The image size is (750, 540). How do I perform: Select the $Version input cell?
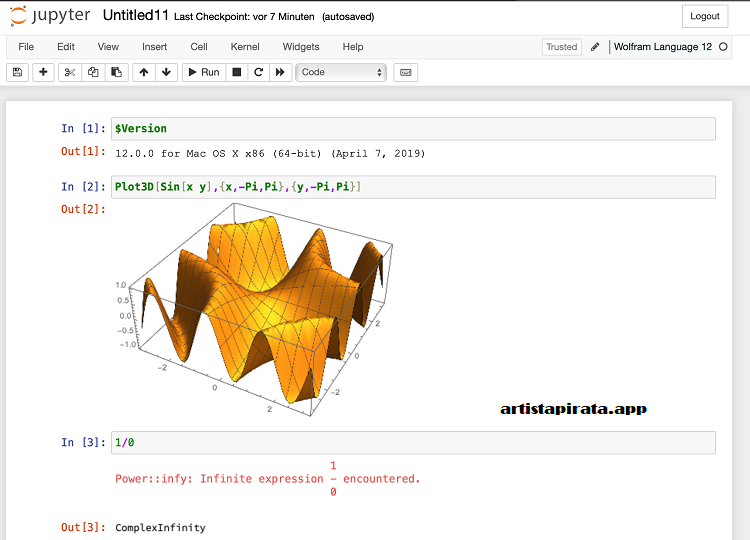413,129
